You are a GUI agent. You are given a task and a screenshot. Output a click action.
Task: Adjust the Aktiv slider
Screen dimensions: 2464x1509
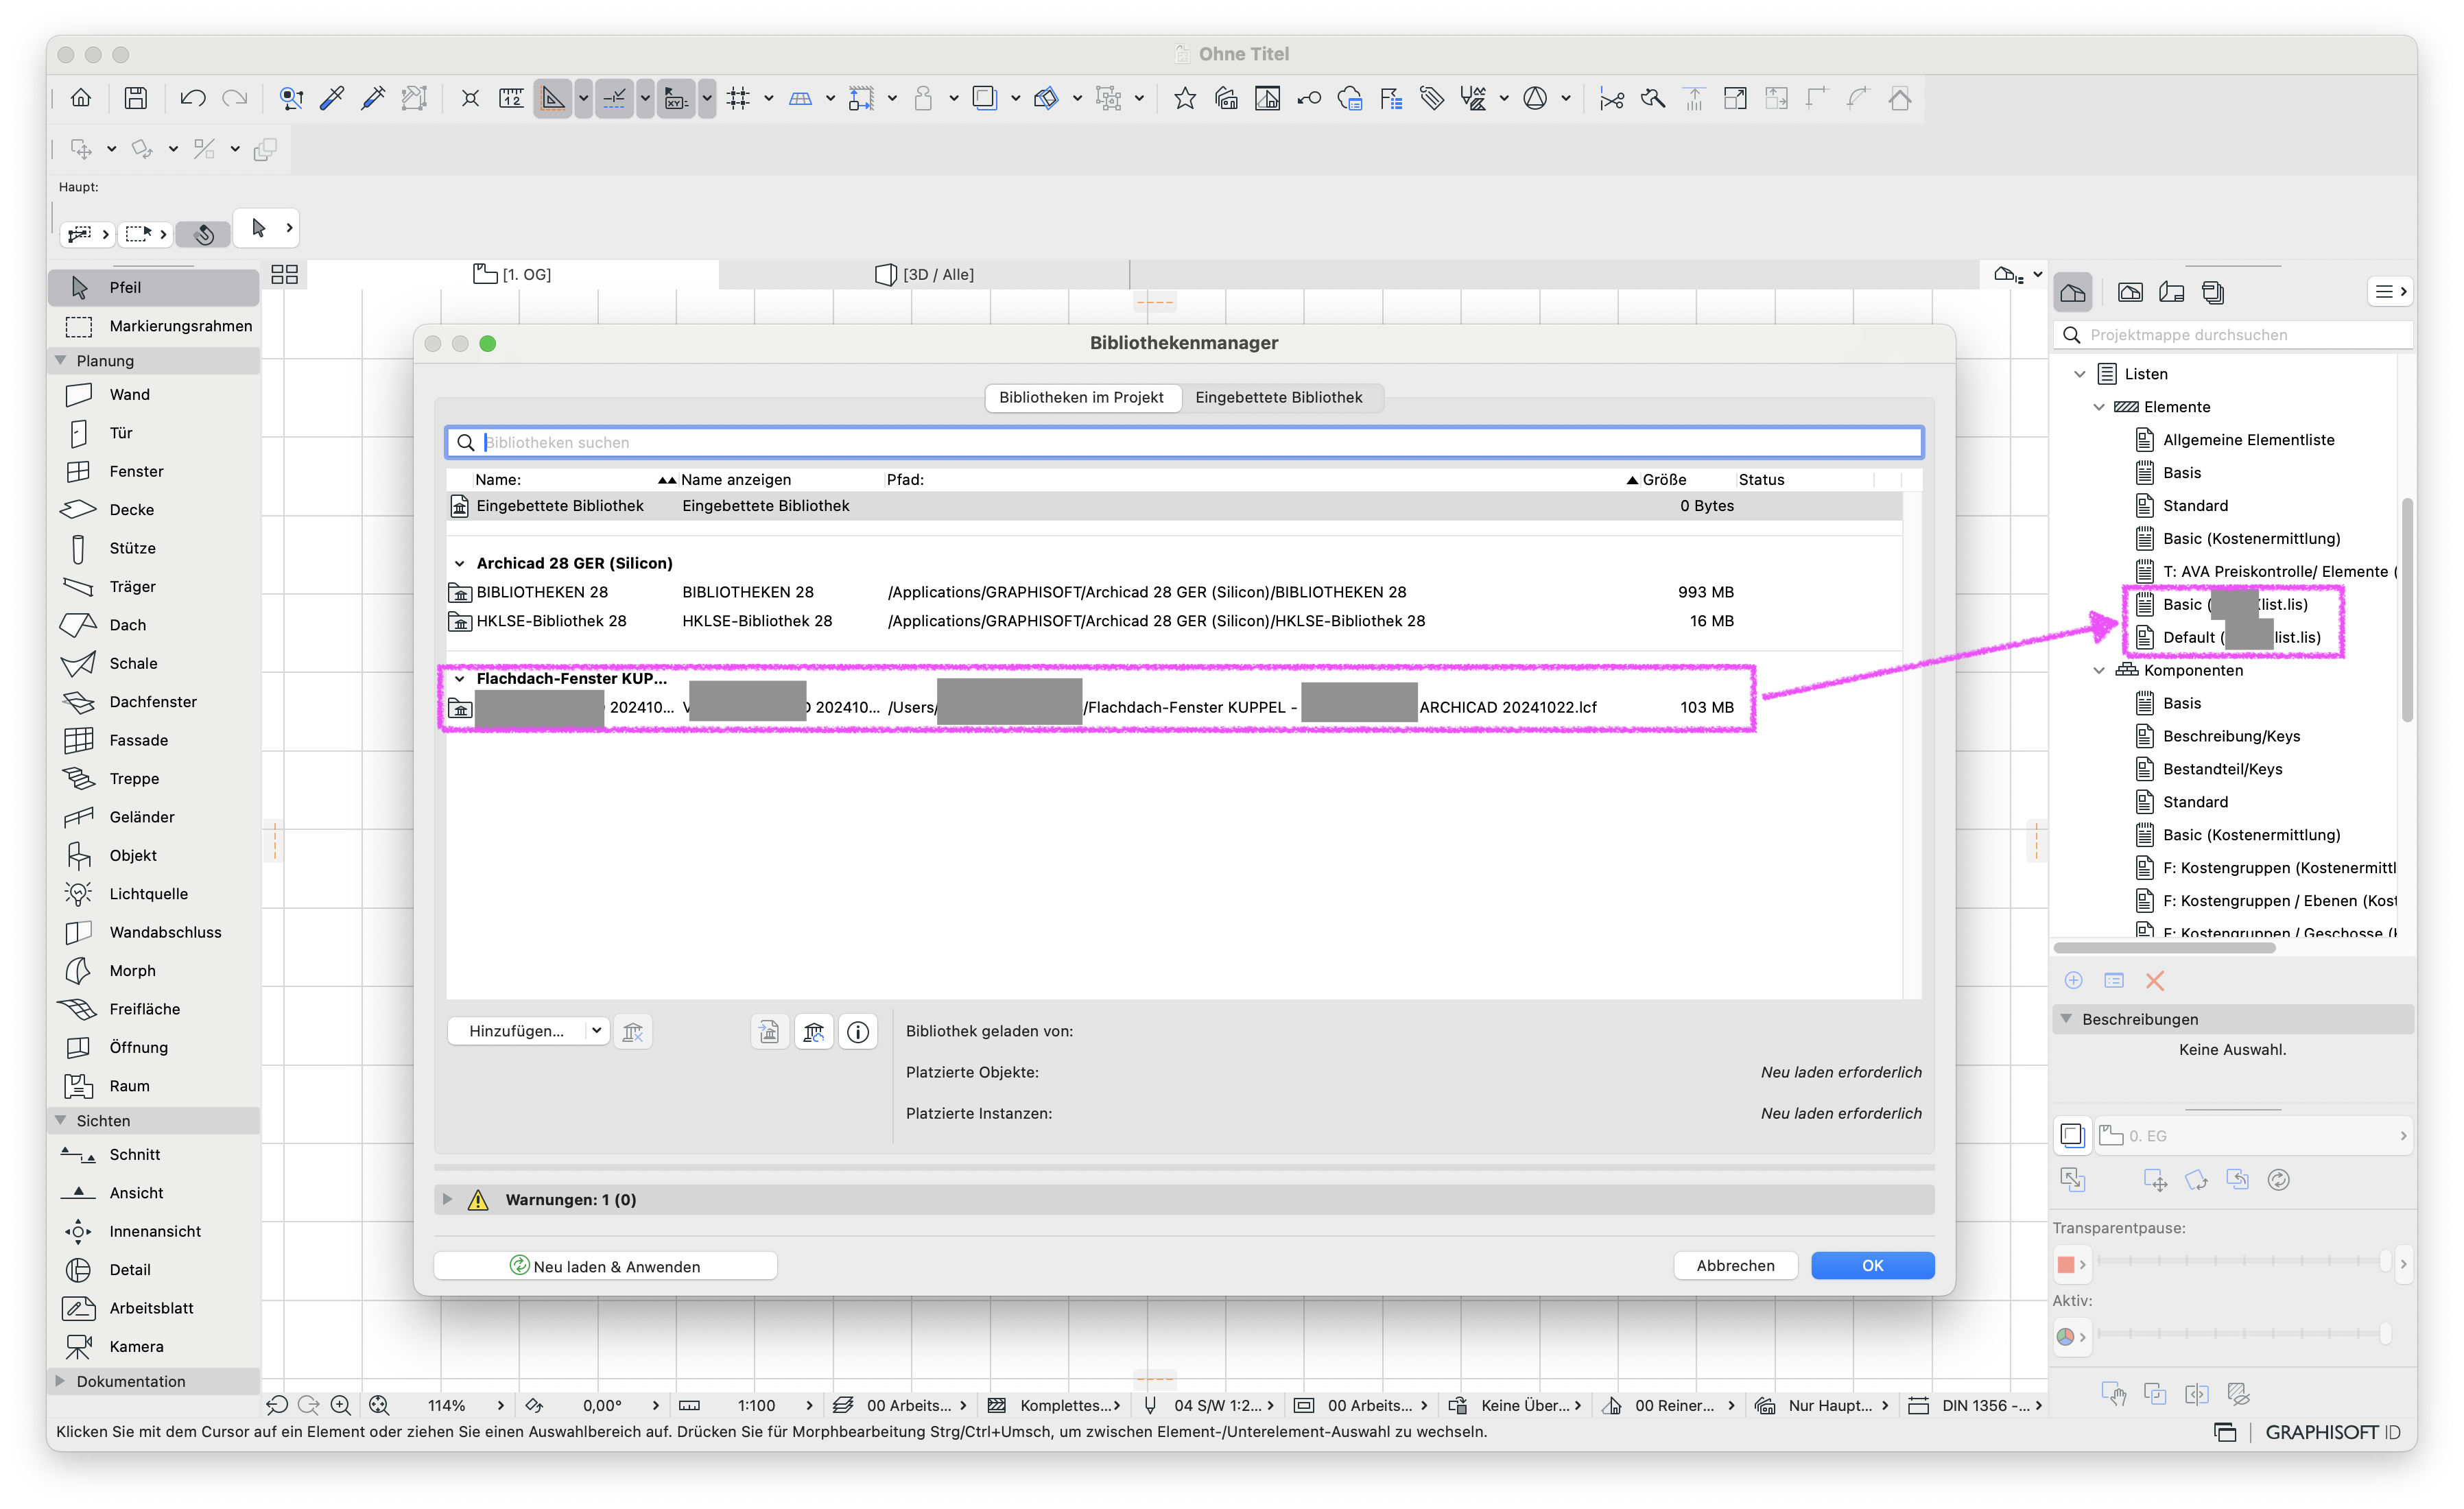tap(2243, 1334)
